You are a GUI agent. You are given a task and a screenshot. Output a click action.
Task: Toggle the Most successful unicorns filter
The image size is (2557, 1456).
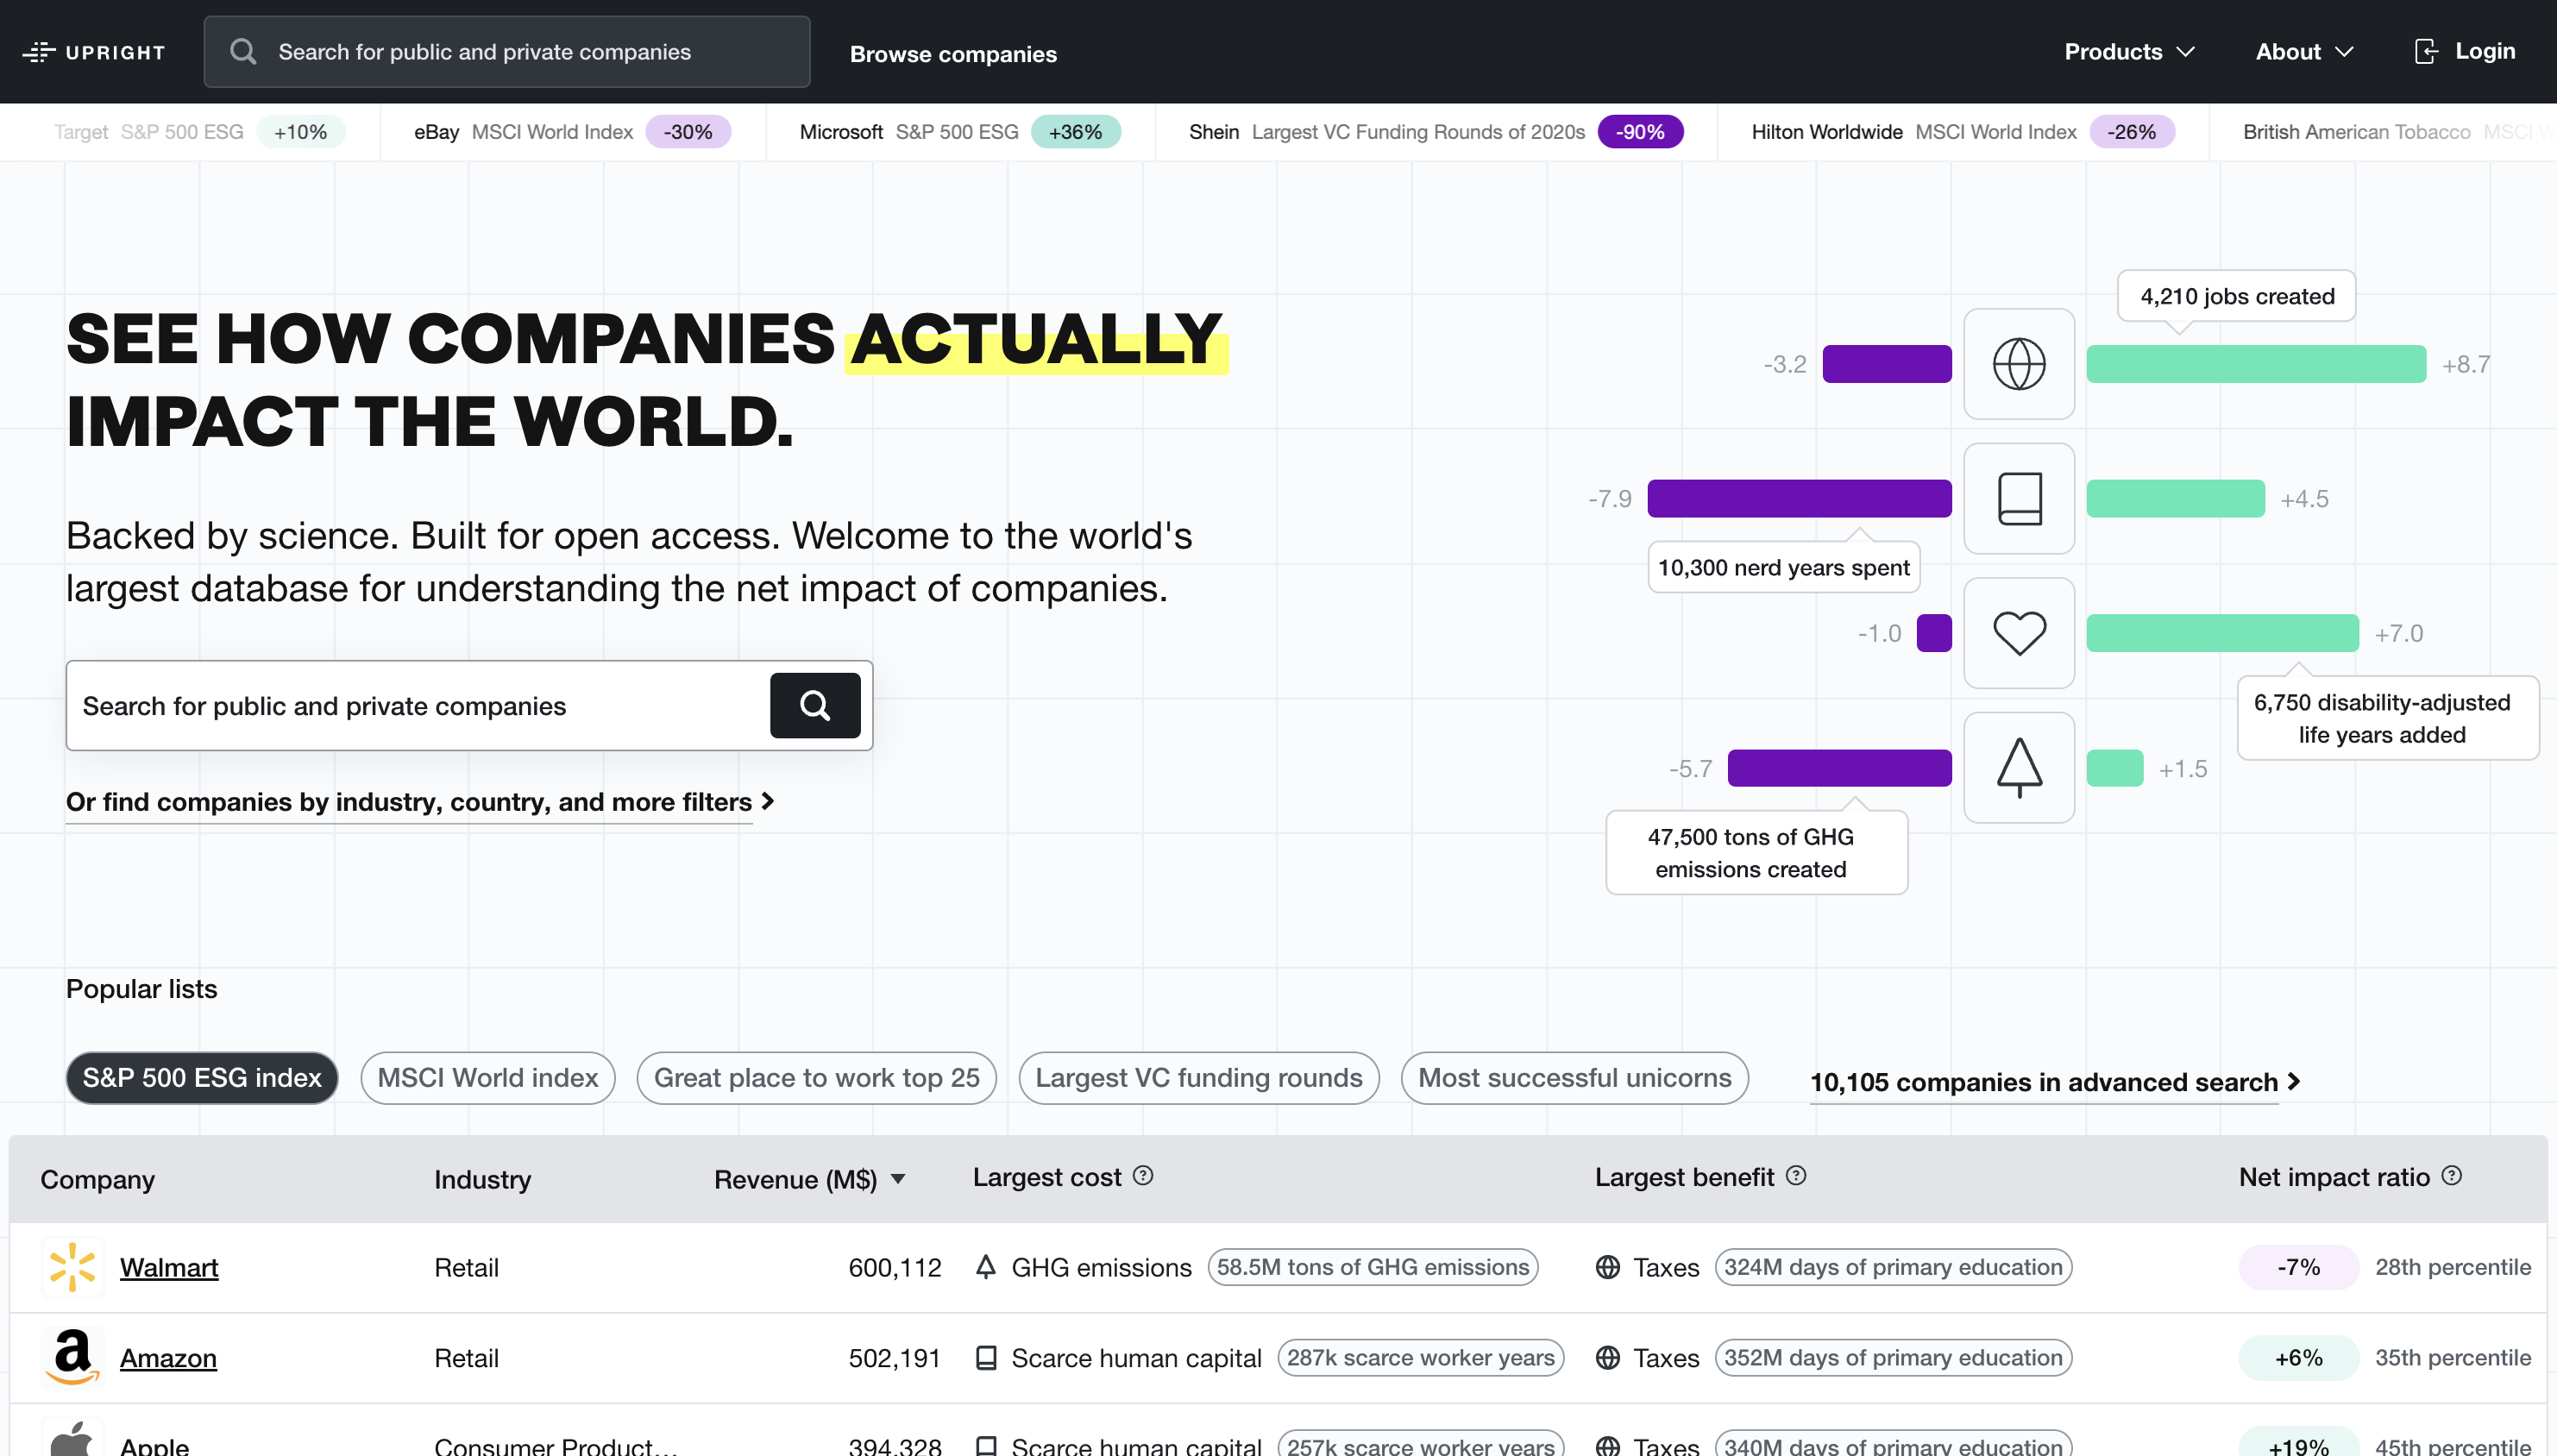click(x=1573, y=1078)
